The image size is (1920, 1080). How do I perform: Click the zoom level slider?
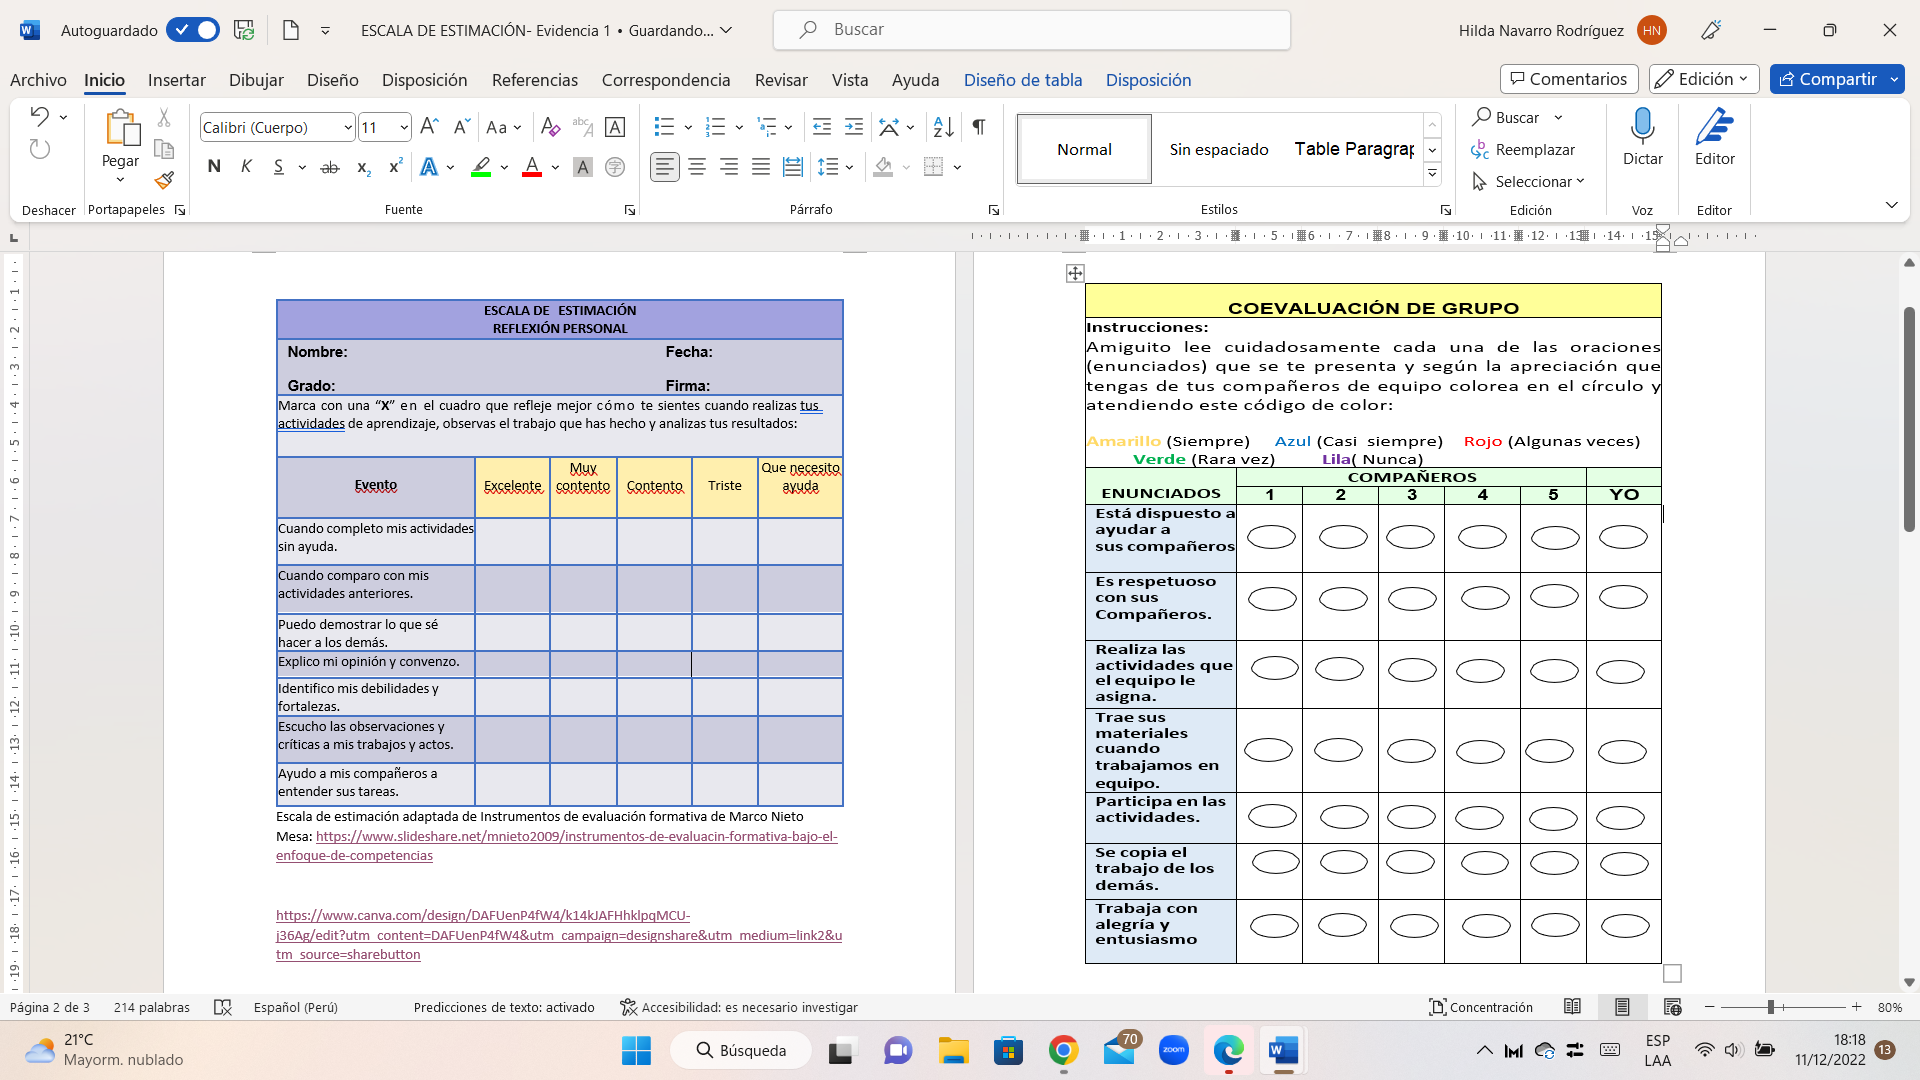click(1770, 1007)
